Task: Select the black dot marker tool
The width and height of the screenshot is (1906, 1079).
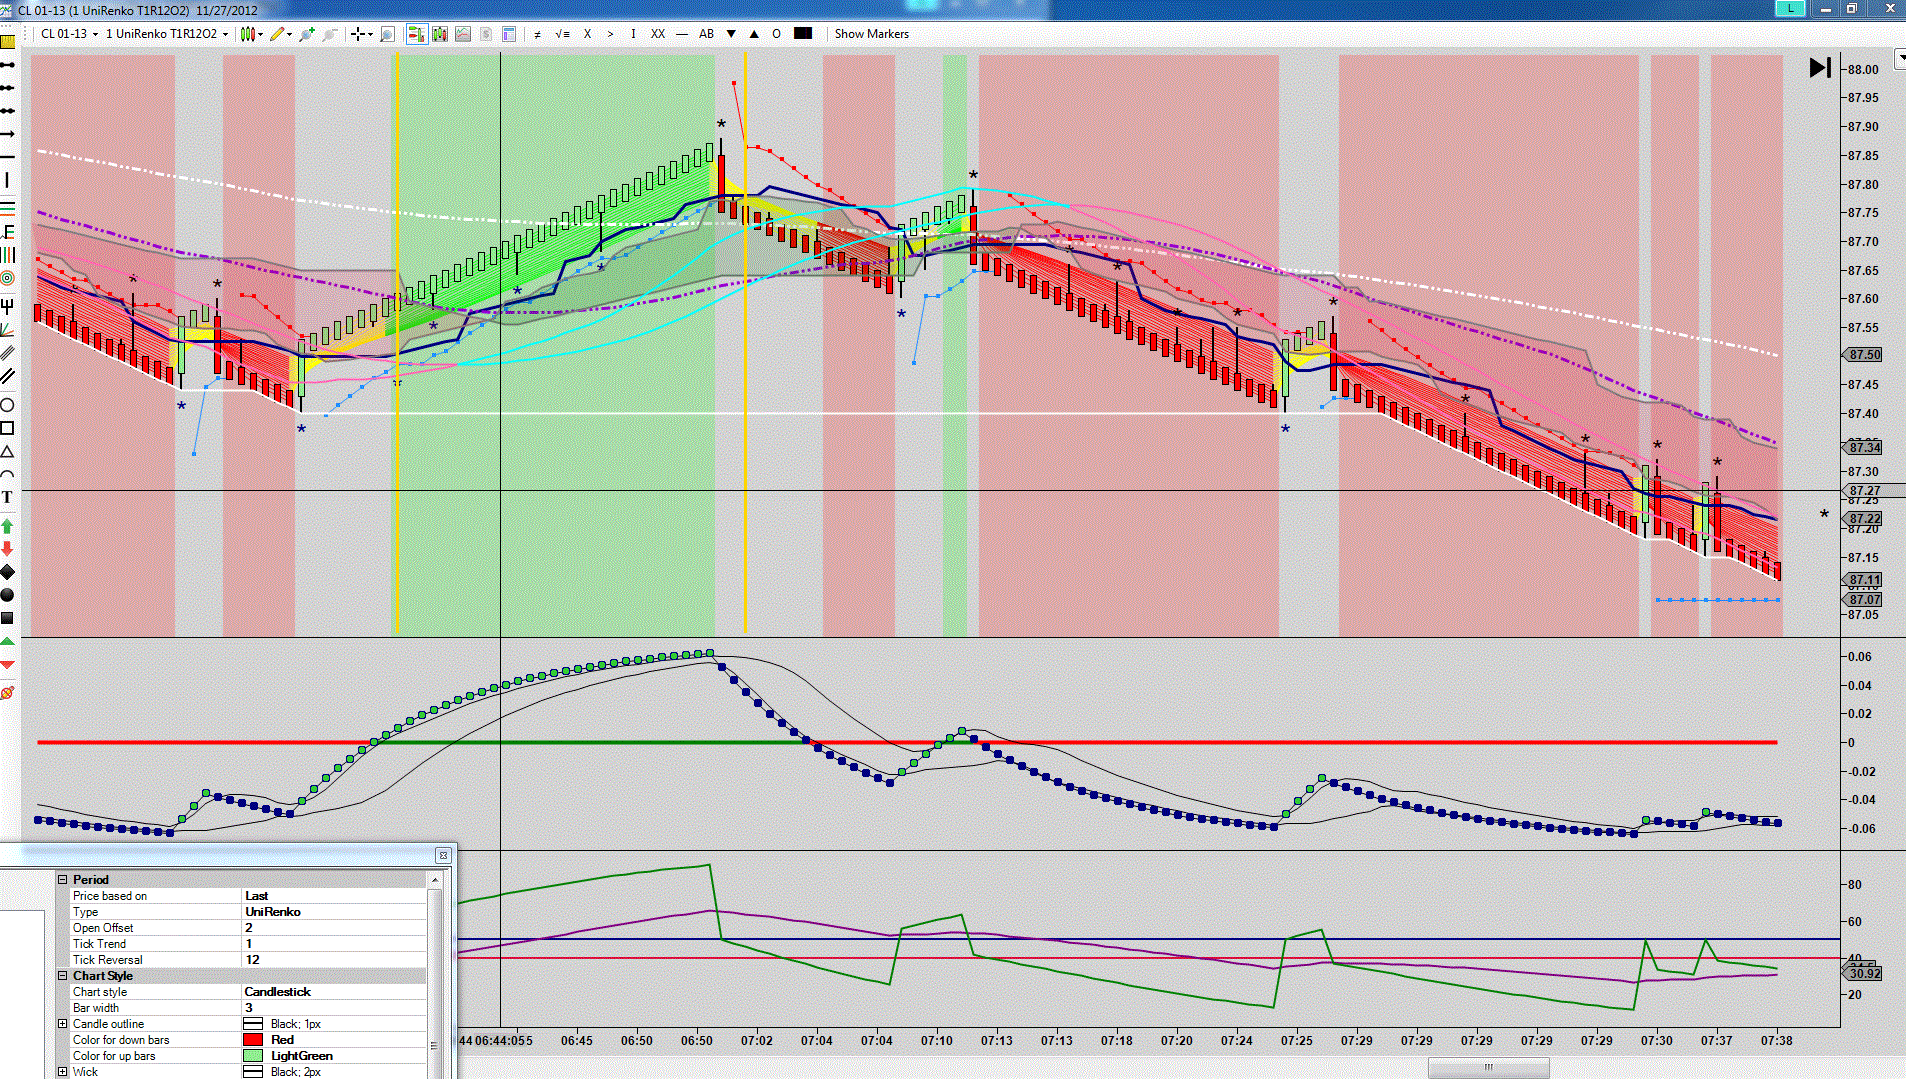Action: coord(8,595)
